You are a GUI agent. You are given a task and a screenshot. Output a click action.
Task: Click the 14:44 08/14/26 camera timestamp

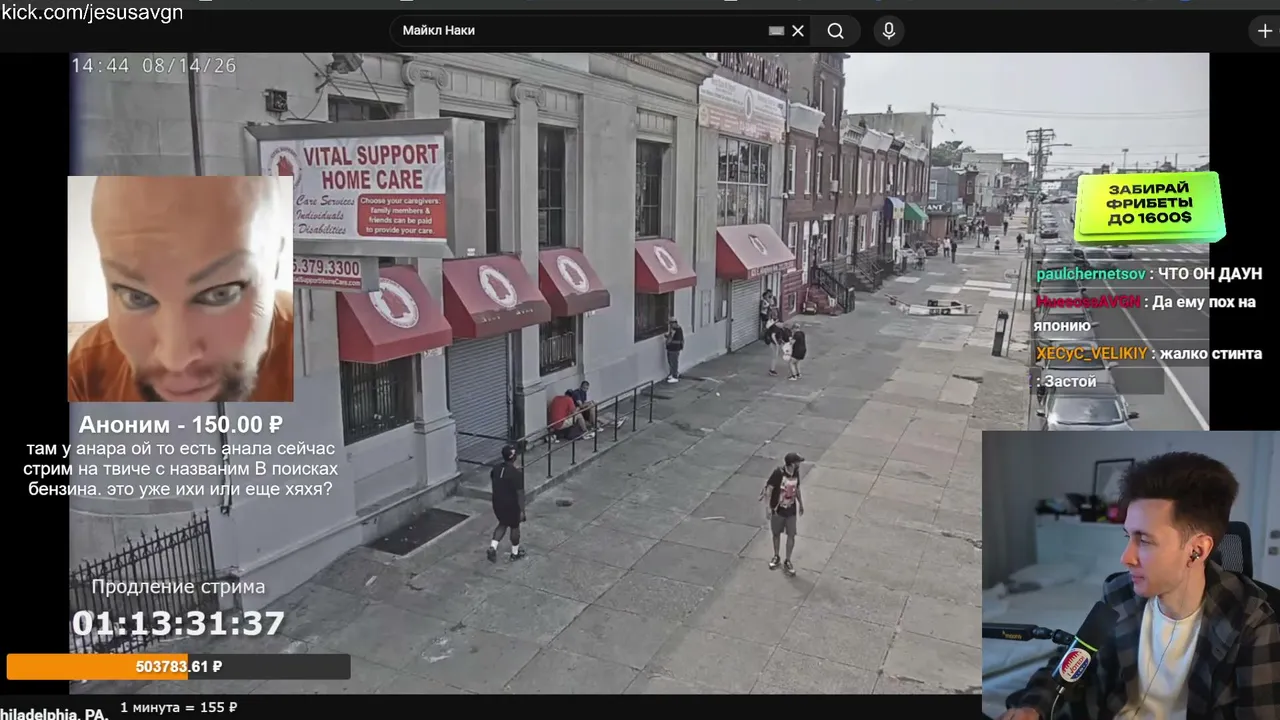(x=154, y=66)
